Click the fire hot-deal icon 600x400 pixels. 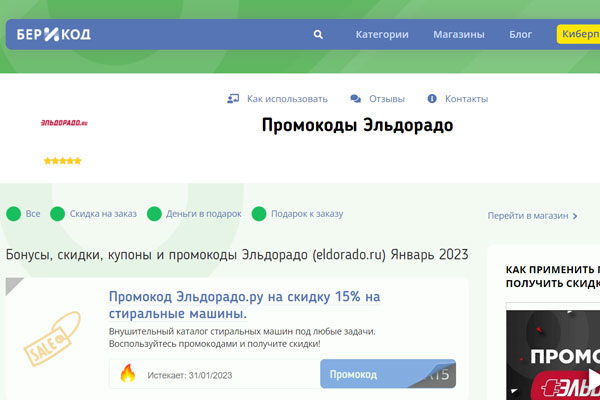(x=128, y=373)
